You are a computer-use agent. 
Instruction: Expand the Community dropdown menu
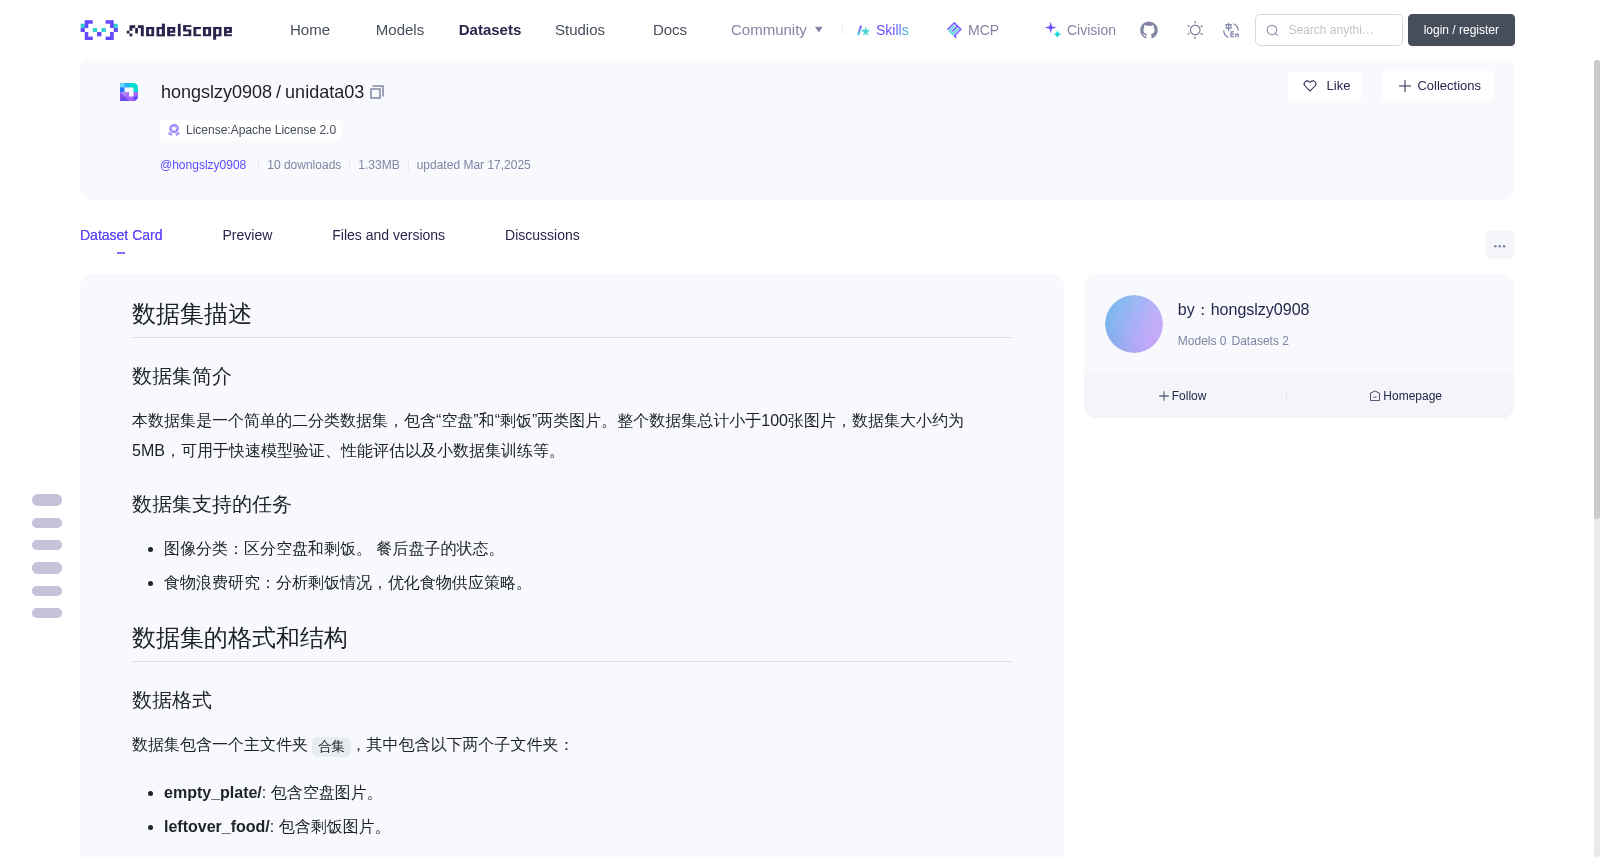pos(777,30)
